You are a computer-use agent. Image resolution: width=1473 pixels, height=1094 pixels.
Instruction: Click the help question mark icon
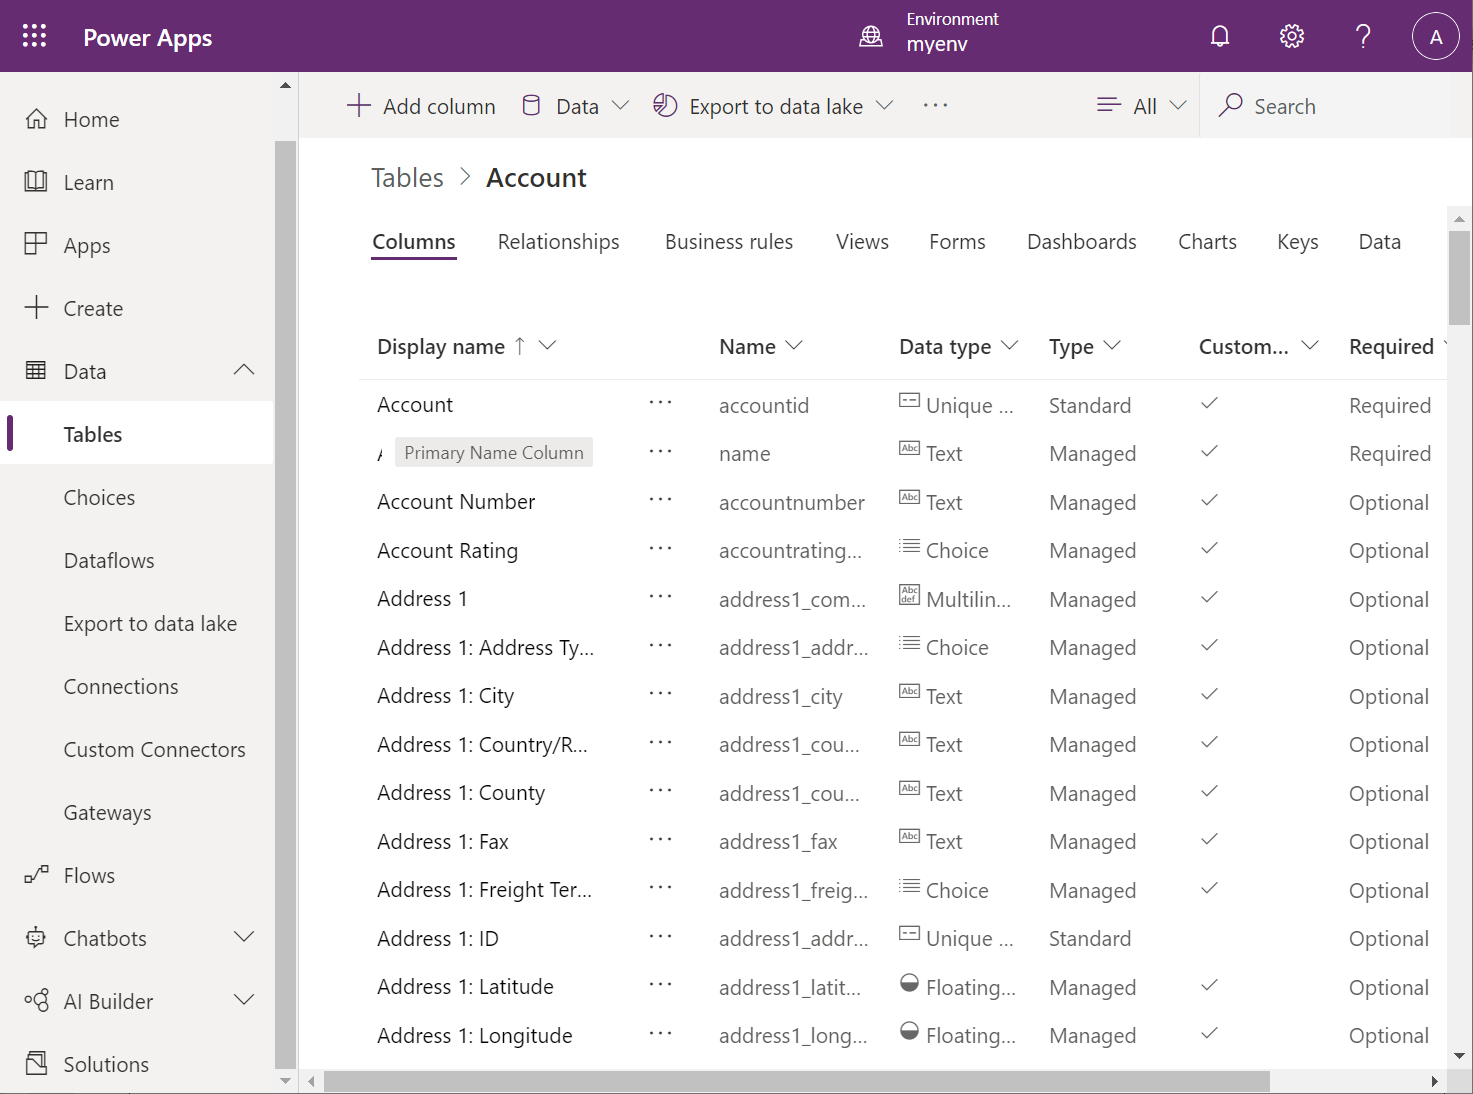click(1362, 37)
